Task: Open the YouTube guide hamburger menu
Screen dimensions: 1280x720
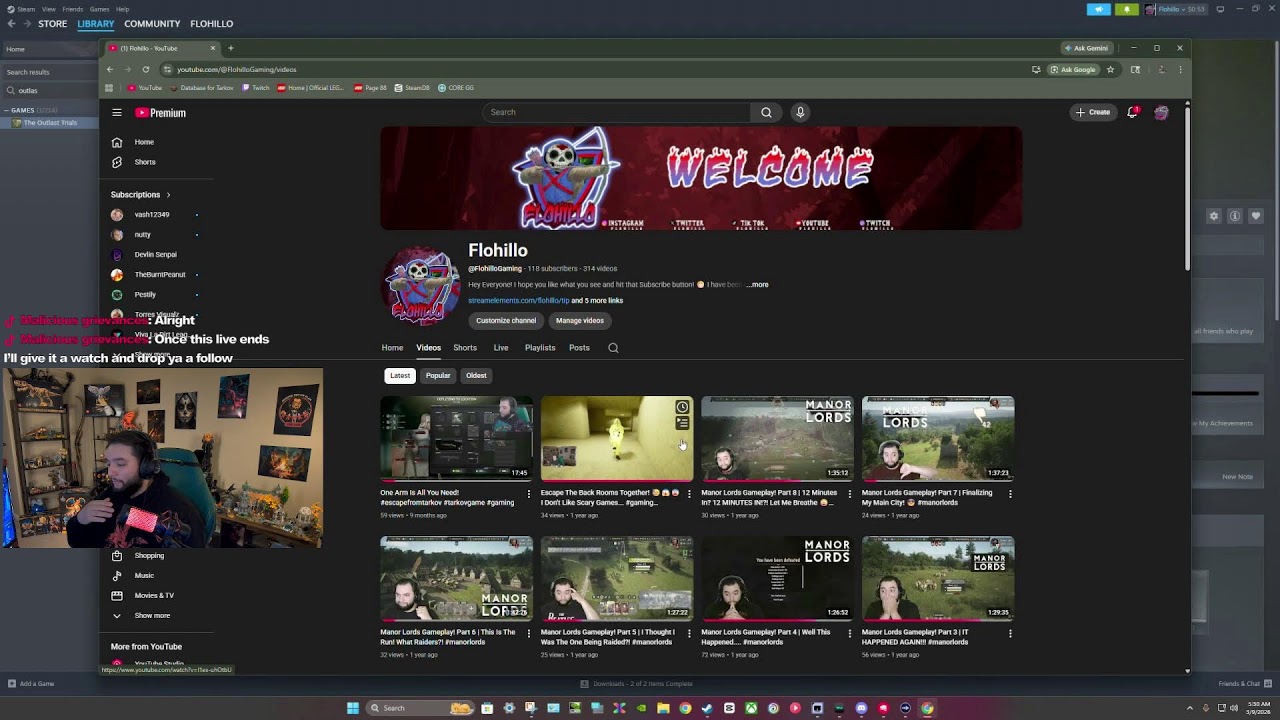Action: point(117,113)
